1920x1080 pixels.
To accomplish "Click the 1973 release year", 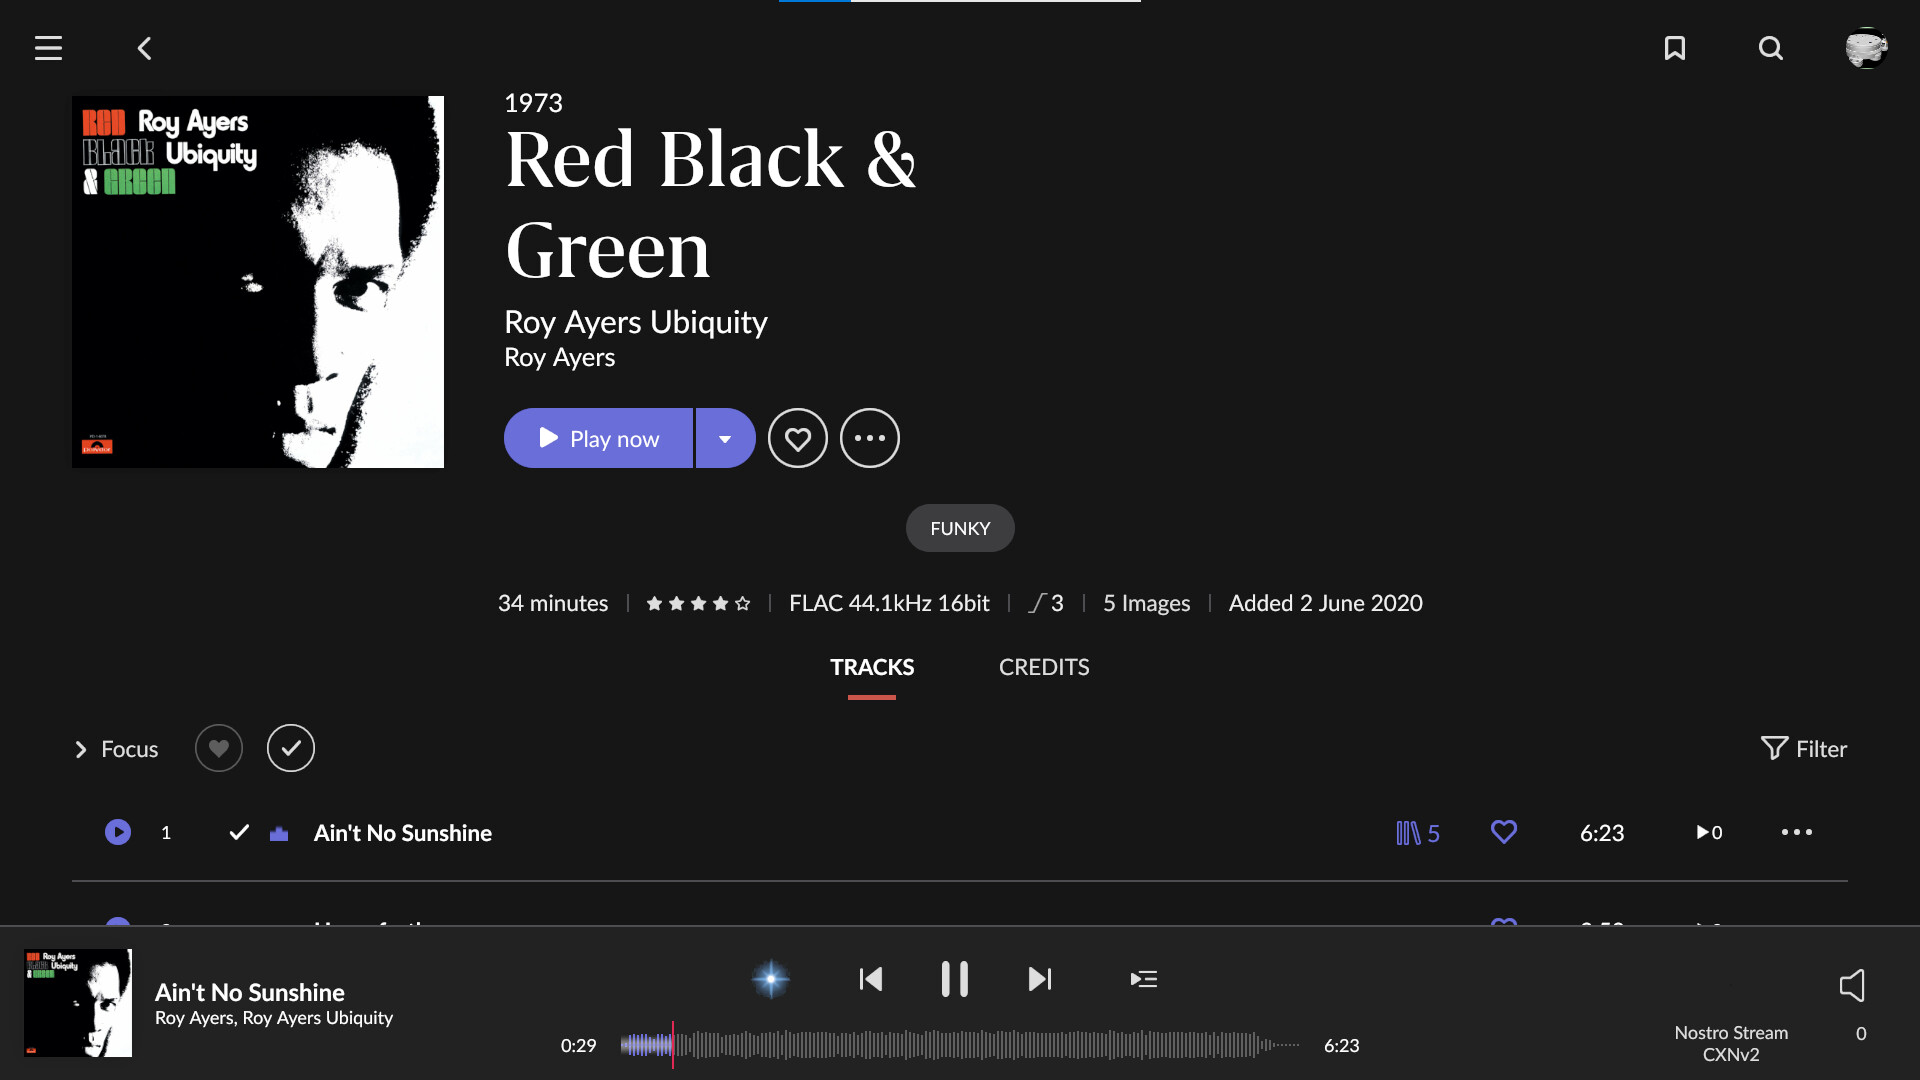I will [x=533, y=103].
